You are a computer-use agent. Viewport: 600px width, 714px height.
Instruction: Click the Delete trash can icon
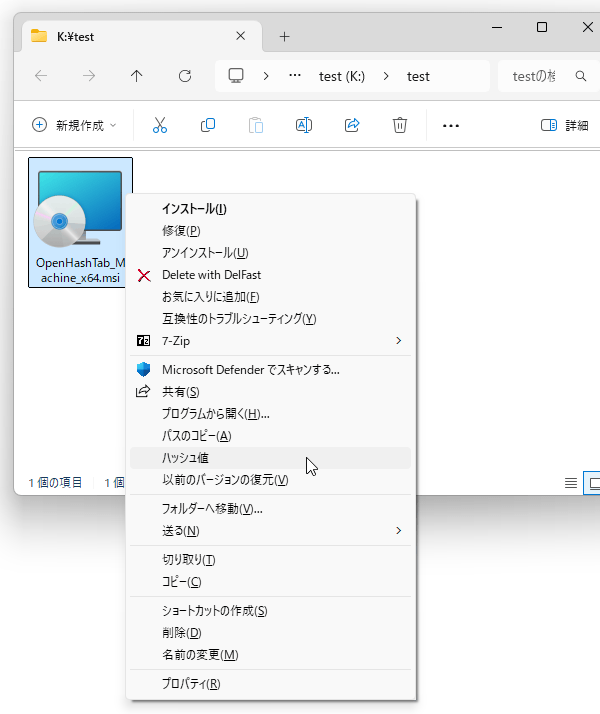(400, 125)
